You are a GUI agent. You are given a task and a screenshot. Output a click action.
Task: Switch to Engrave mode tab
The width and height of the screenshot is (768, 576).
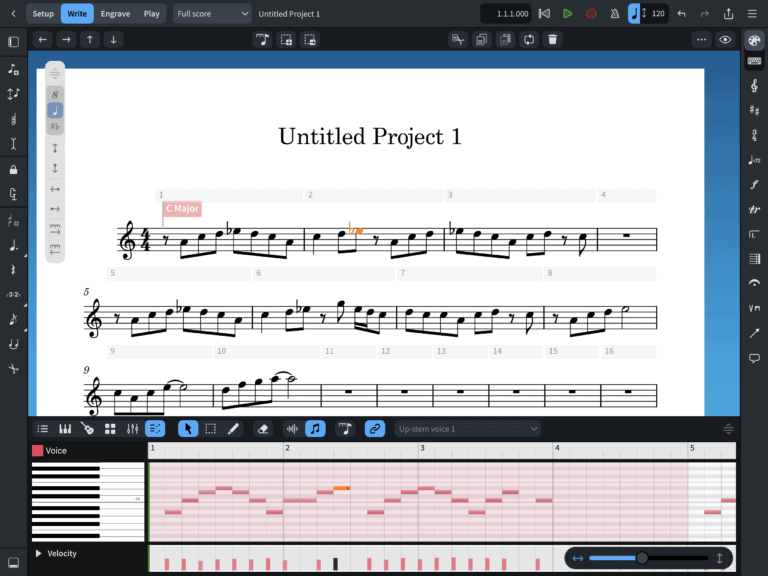click(x=115, y=14)
